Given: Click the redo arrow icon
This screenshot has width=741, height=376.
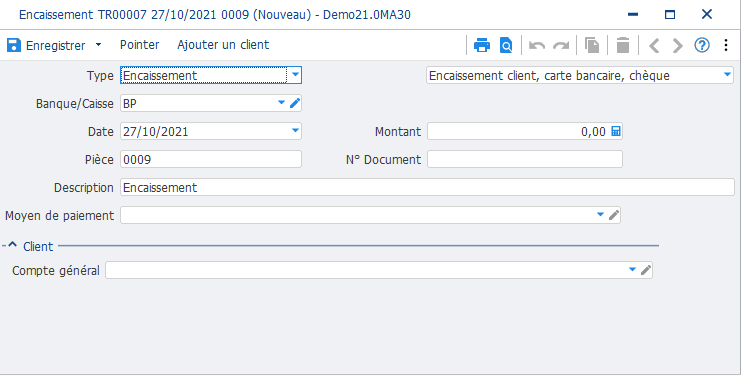Looking at the screenshot, I should click(561, 46).
